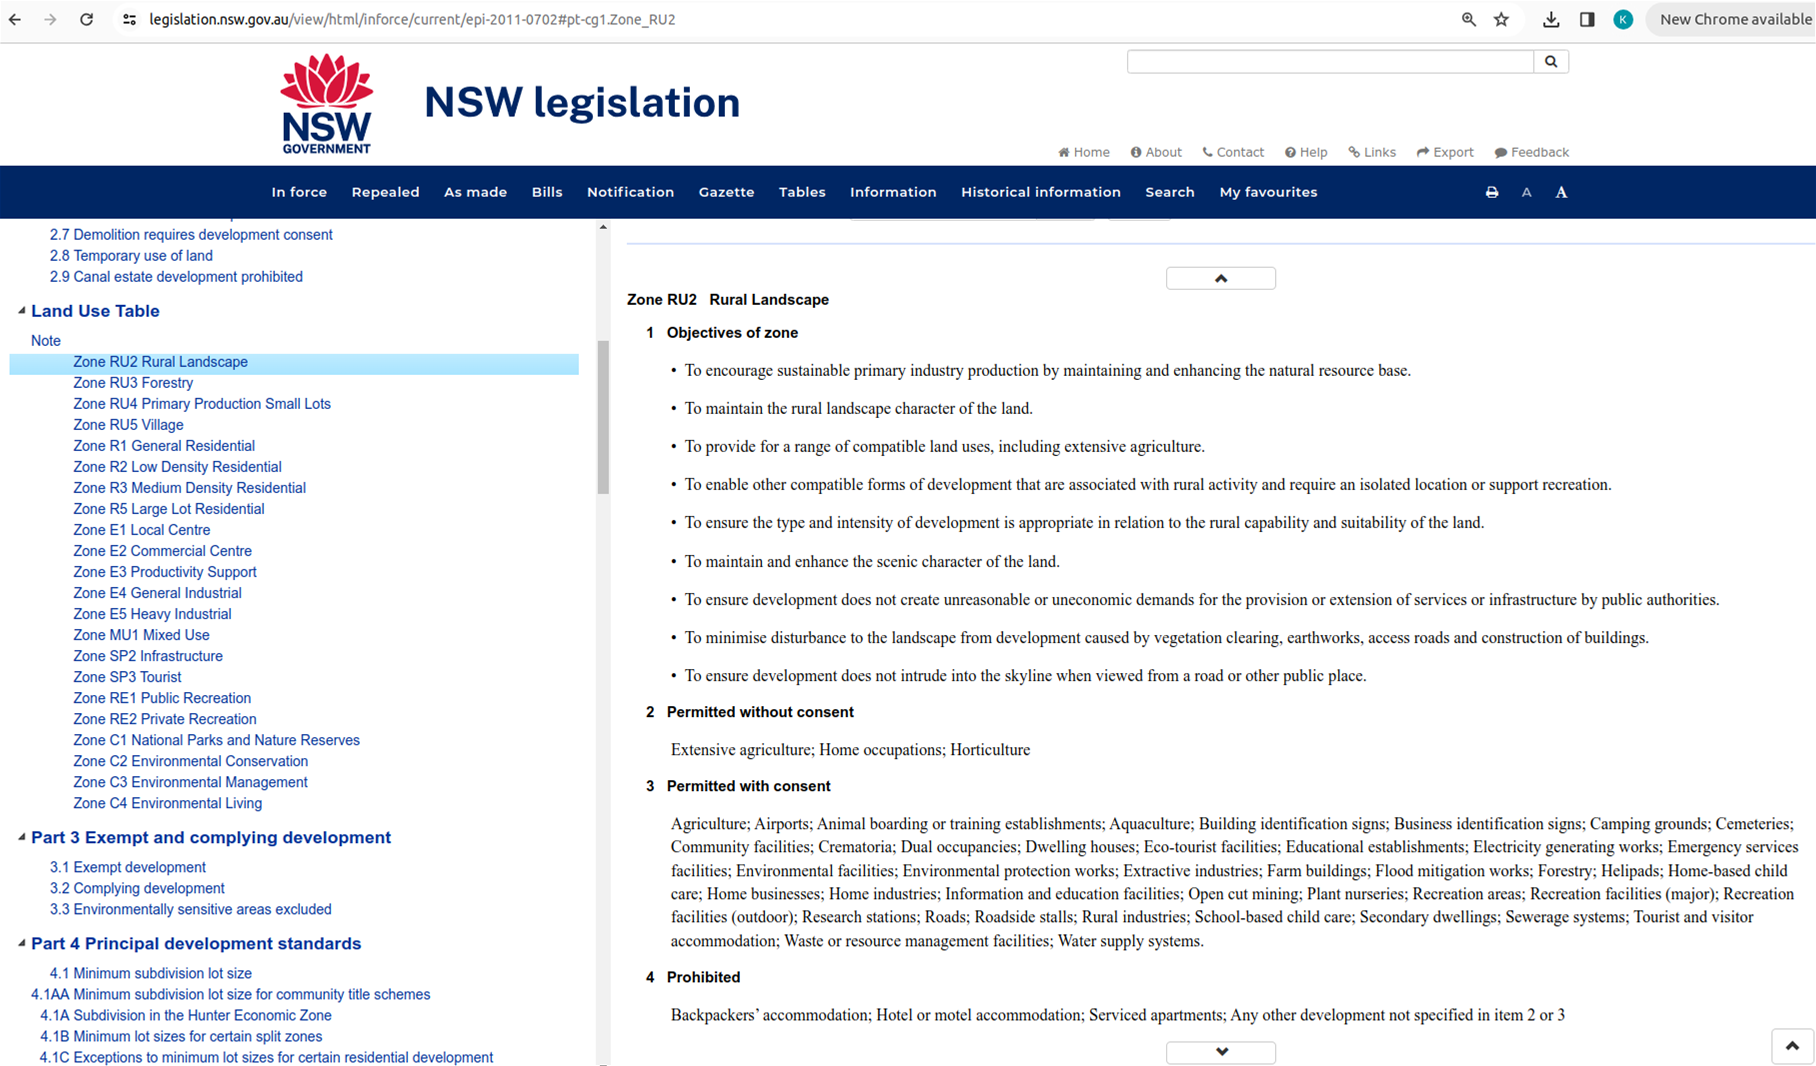Click the New Chrome available button

pos(1733,19)
